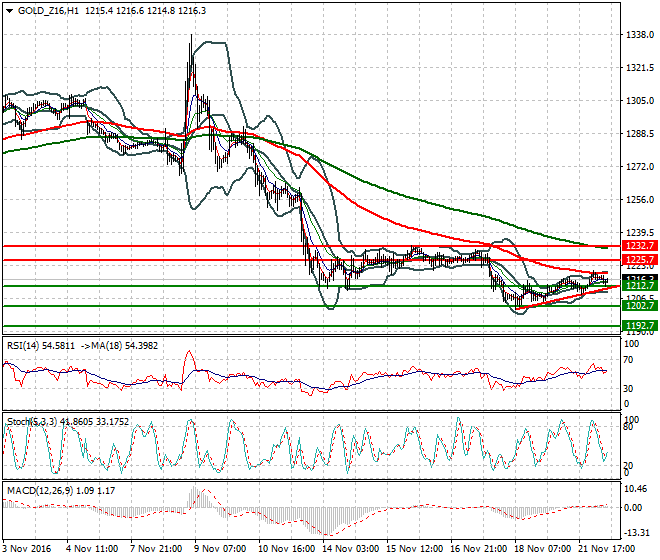The width and height of the screenshot is (660, 560).
Task: Click the 9 Nov 07:00 time axis label
Action: 220,549
